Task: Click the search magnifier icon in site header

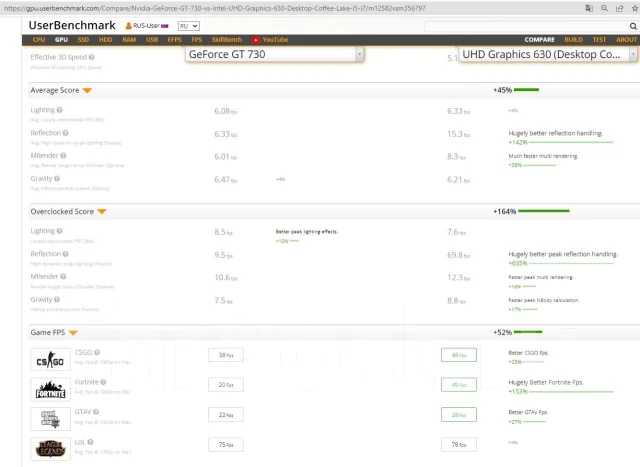Action: click(633, 26)
